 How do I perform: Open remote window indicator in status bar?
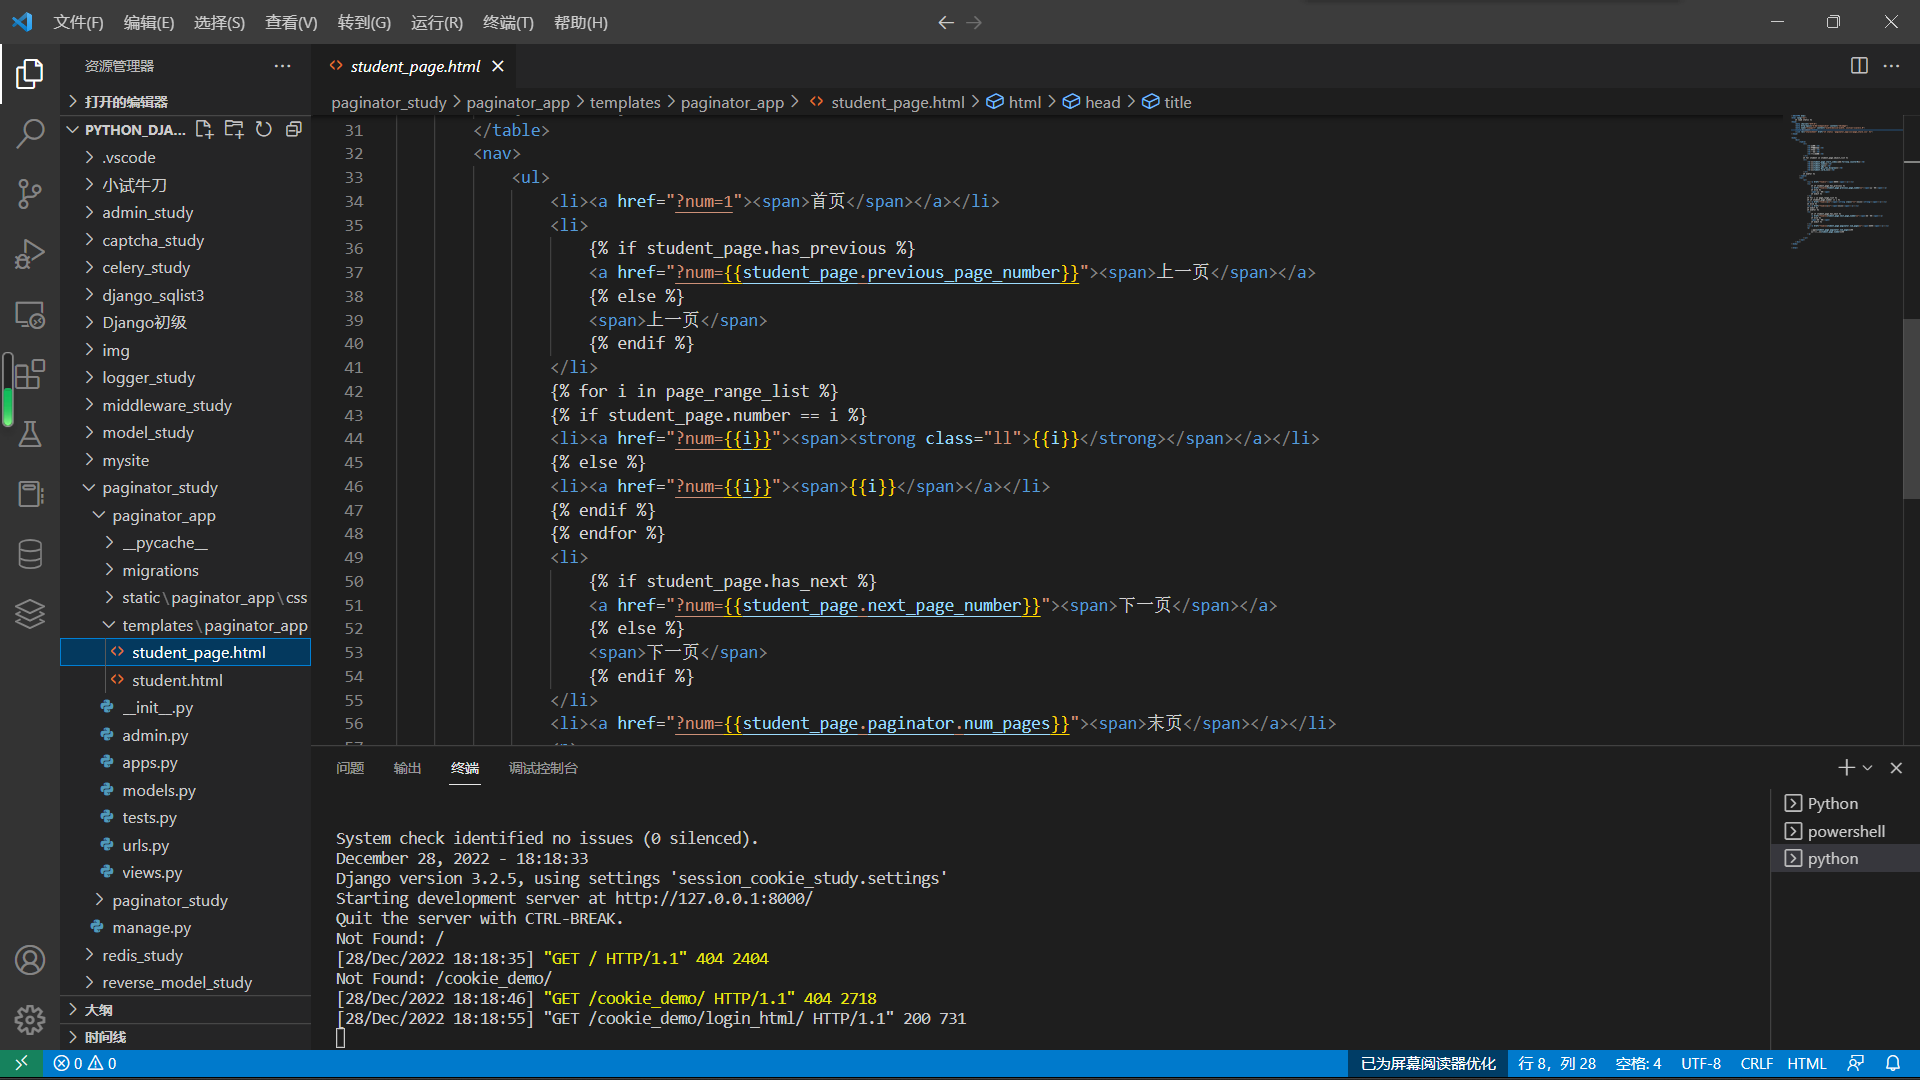[x=21, y=1064]
